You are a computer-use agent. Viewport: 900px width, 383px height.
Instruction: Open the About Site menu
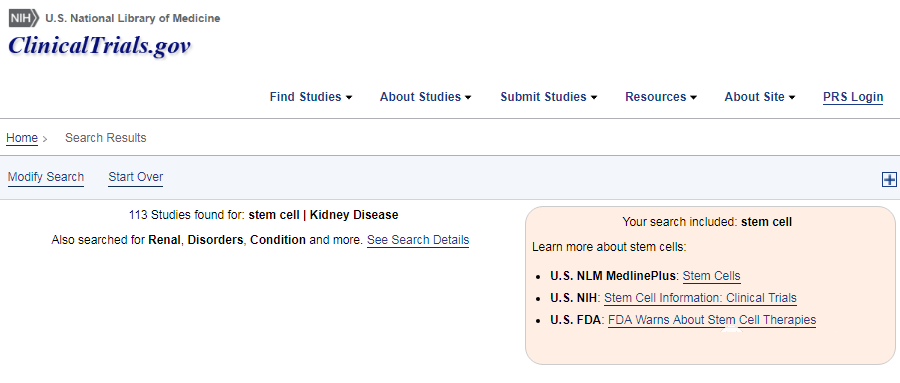click(760, 97)
